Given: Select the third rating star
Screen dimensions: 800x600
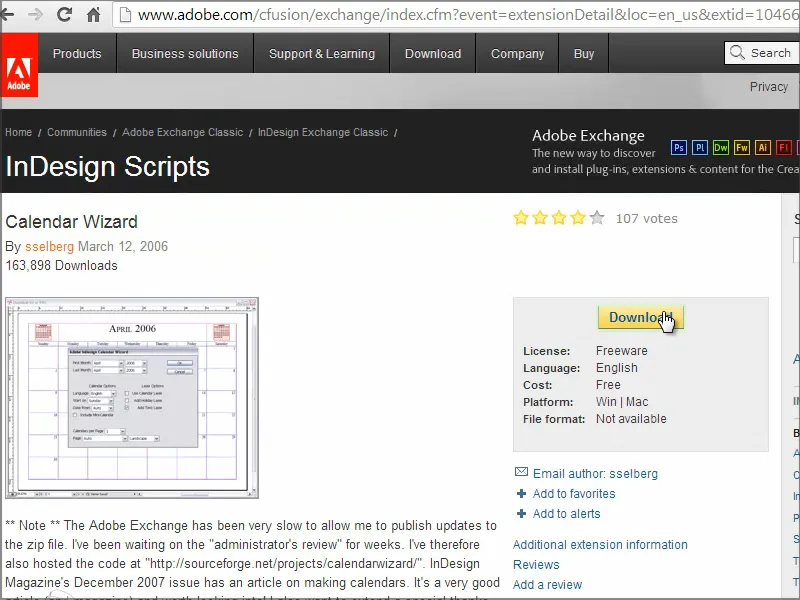Looking at the screenshot, I should (x=559, y=217).
